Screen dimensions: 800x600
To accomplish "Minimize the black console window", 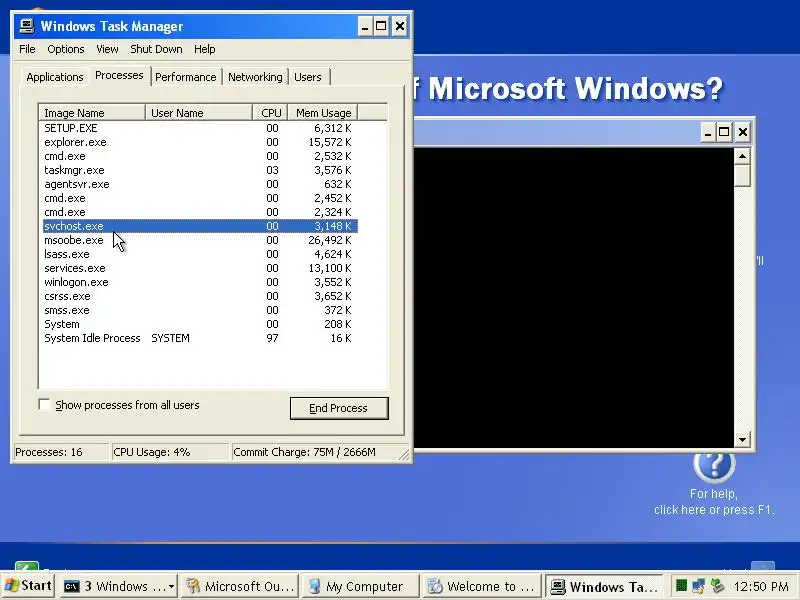I will pos(708,133).
